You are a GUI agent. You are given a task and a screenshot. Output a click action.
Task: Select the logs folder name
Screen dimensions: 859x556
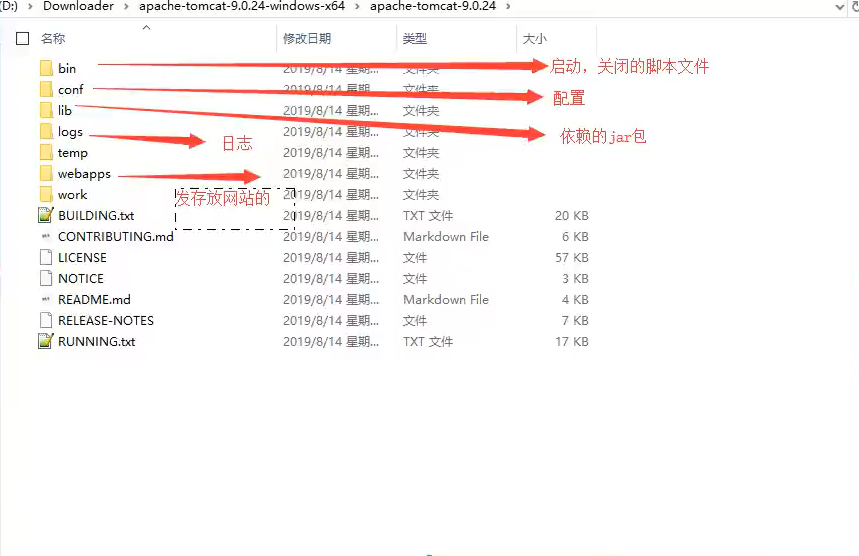pyautogui.click(x=70, y=132)
